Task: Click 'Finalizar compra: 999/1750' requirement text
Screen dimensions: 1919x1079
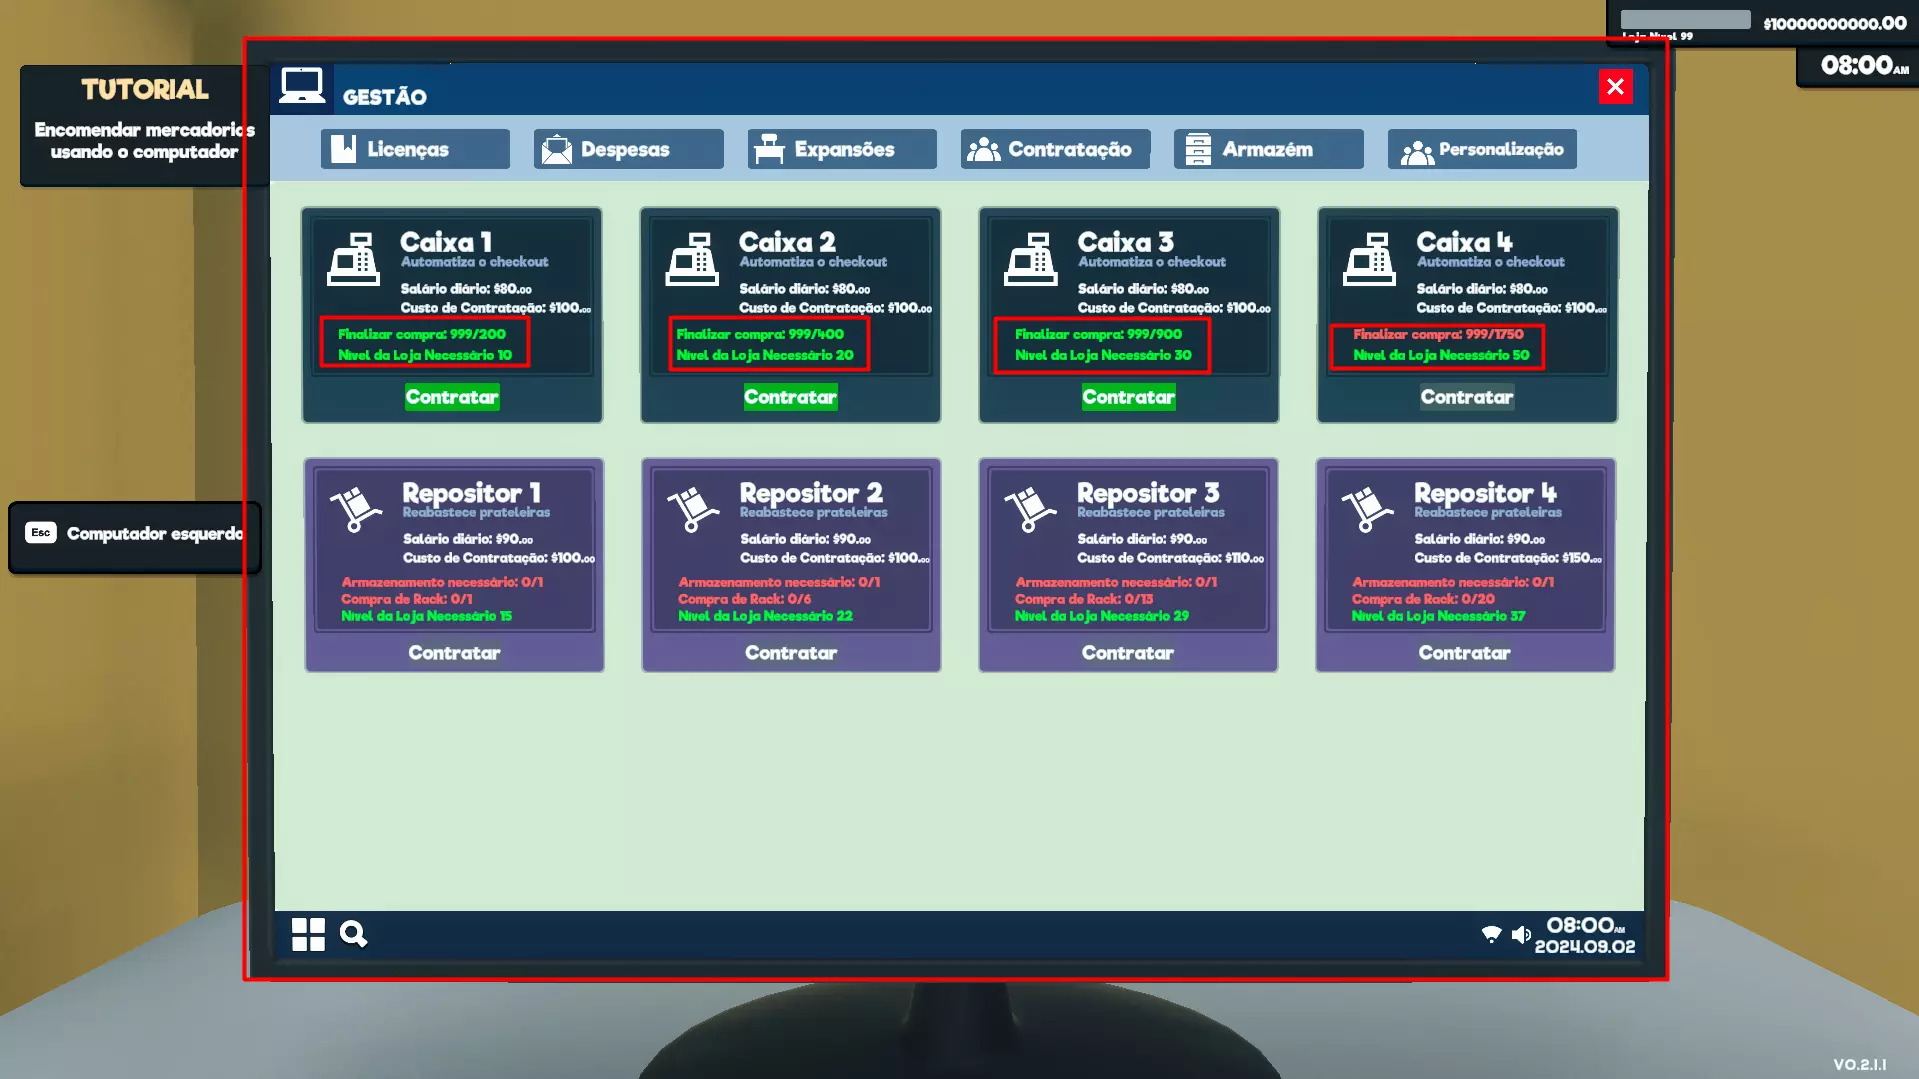Action: tap(1438, 334)
